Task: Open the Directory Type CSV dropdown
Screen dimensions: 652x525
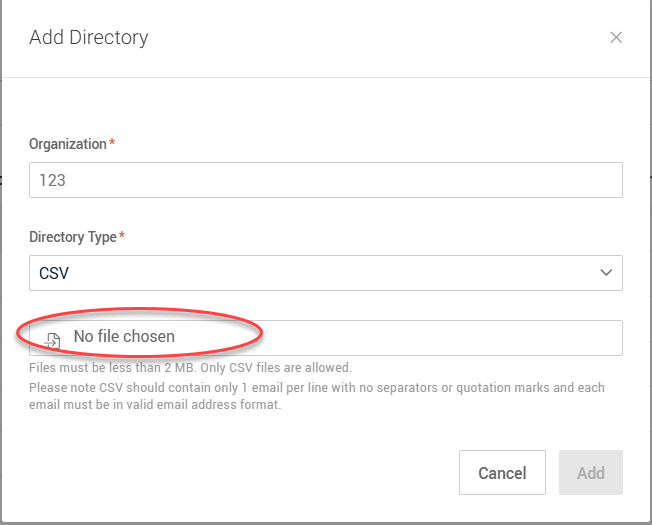Action: pos(325,273)
